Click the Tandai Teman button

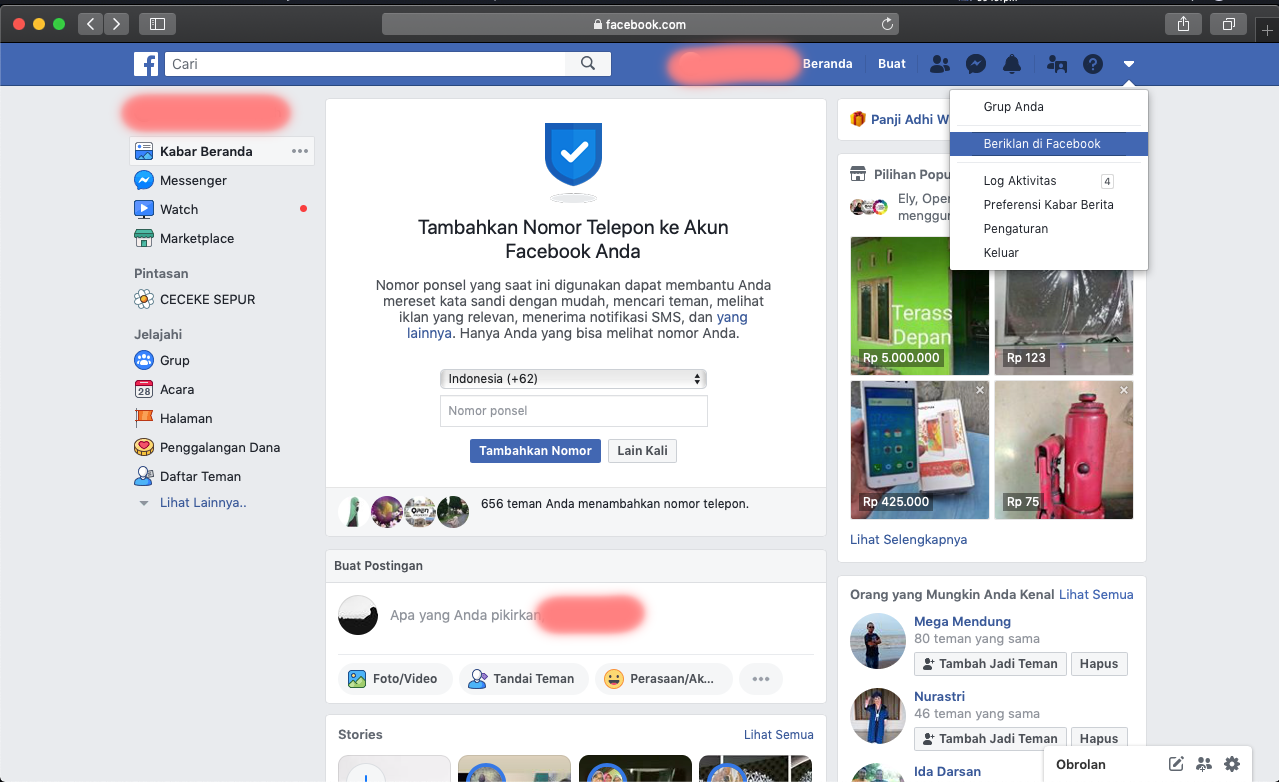[523, 679]
